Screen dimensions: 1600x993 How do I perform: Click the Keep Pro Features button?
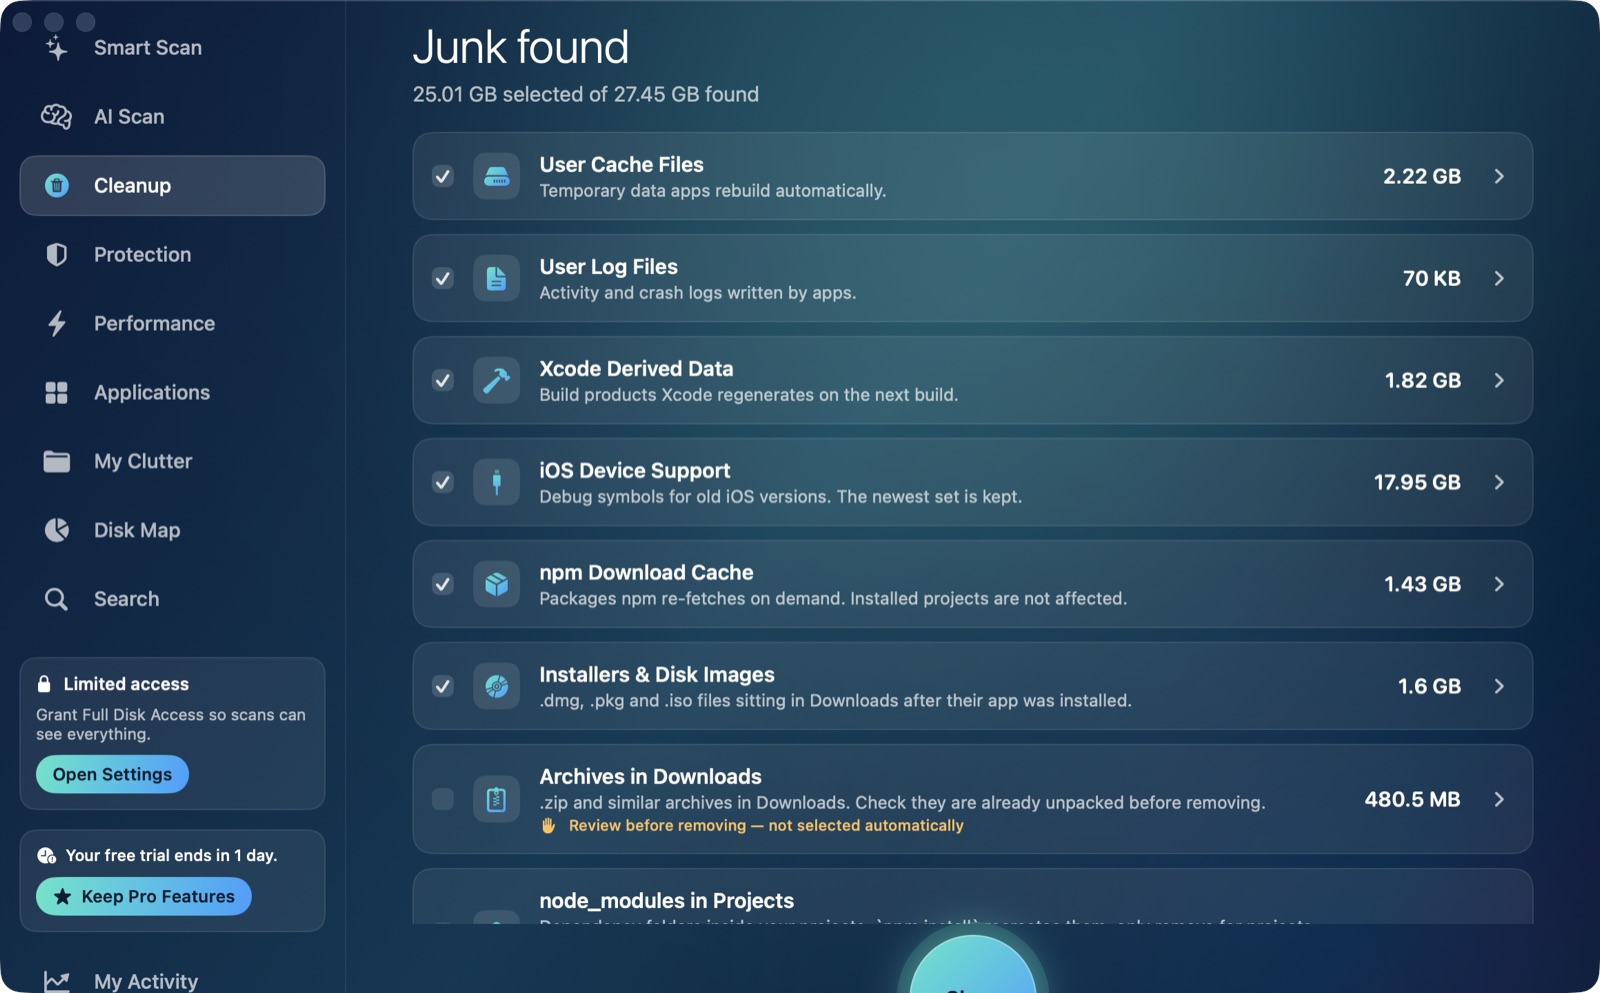click(x=144, y=897)
